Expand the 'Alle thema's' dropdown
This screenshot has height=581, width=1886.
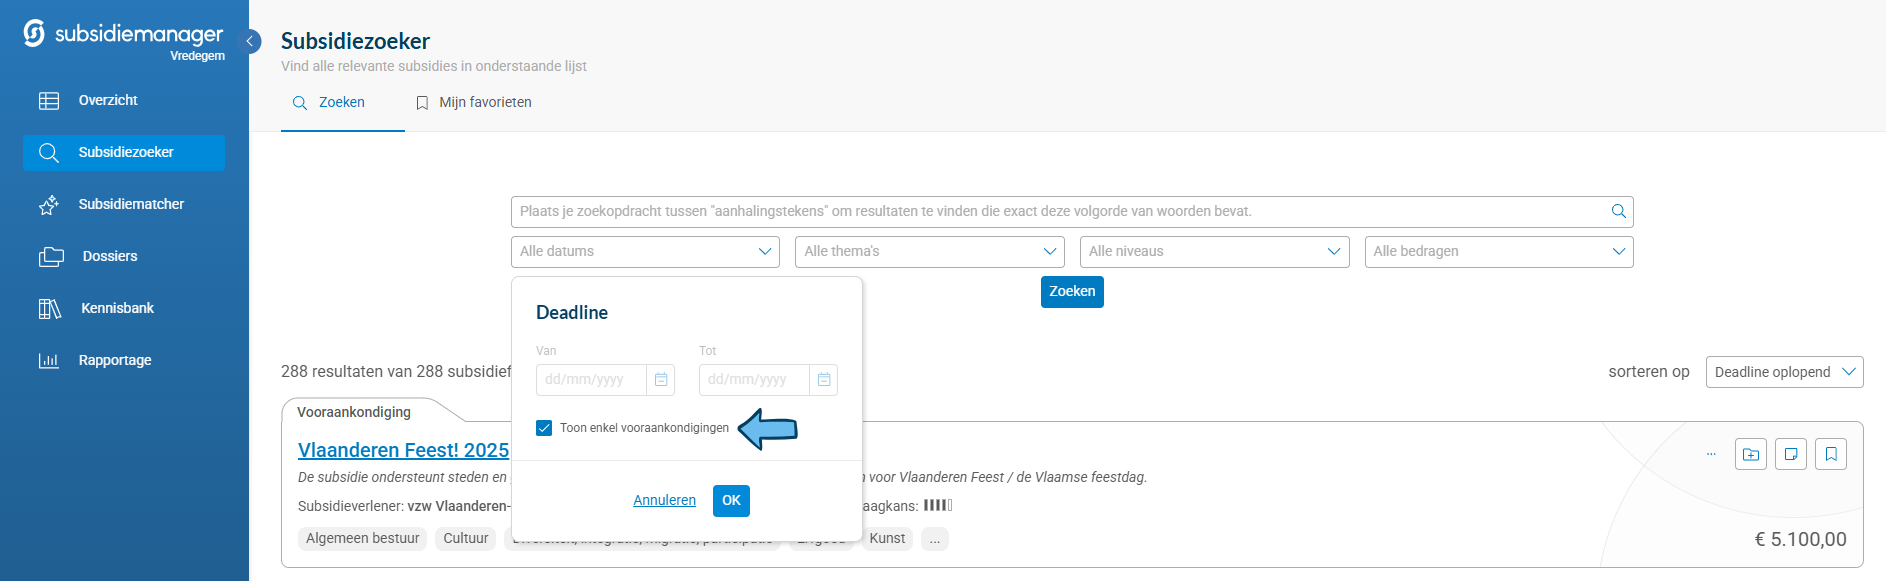tap(929, 252)
